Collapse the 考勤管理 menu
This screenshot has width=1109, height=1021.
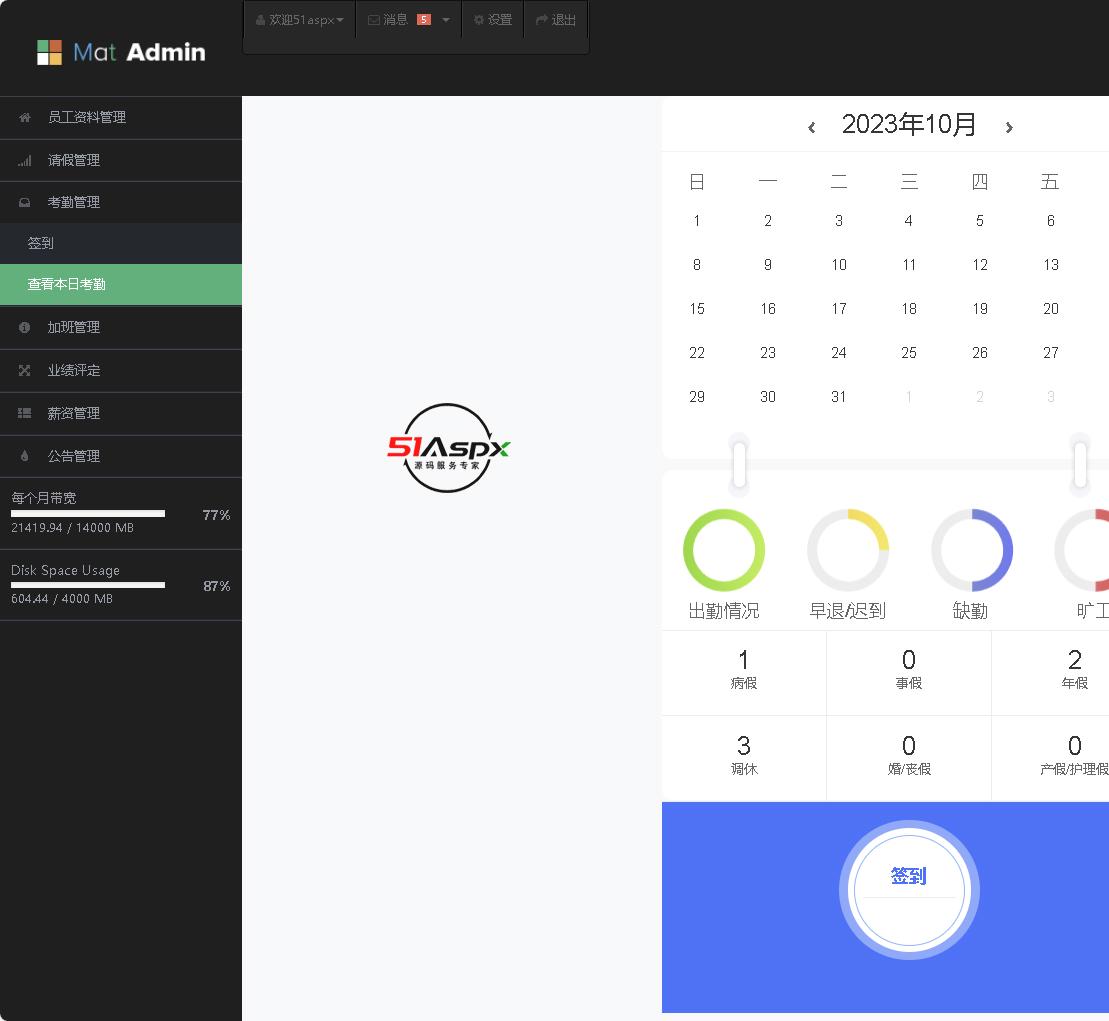(x=121, y=202)
